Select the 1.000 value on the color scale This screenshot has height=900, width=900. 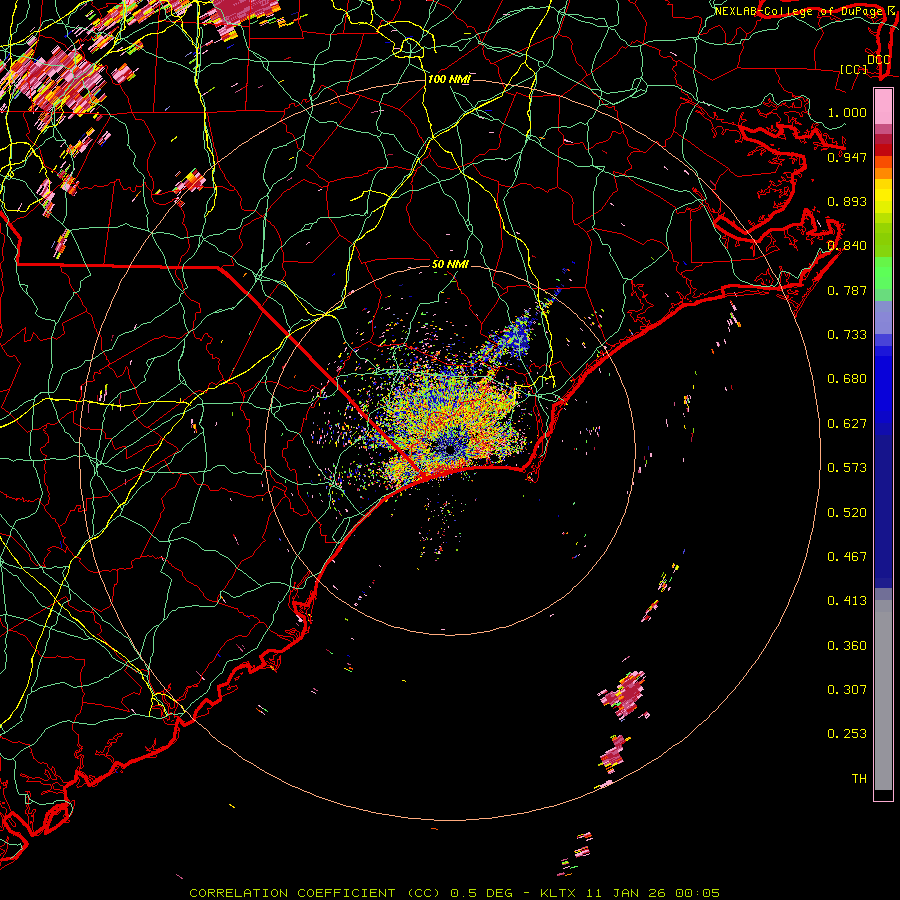tap(847, 112)
